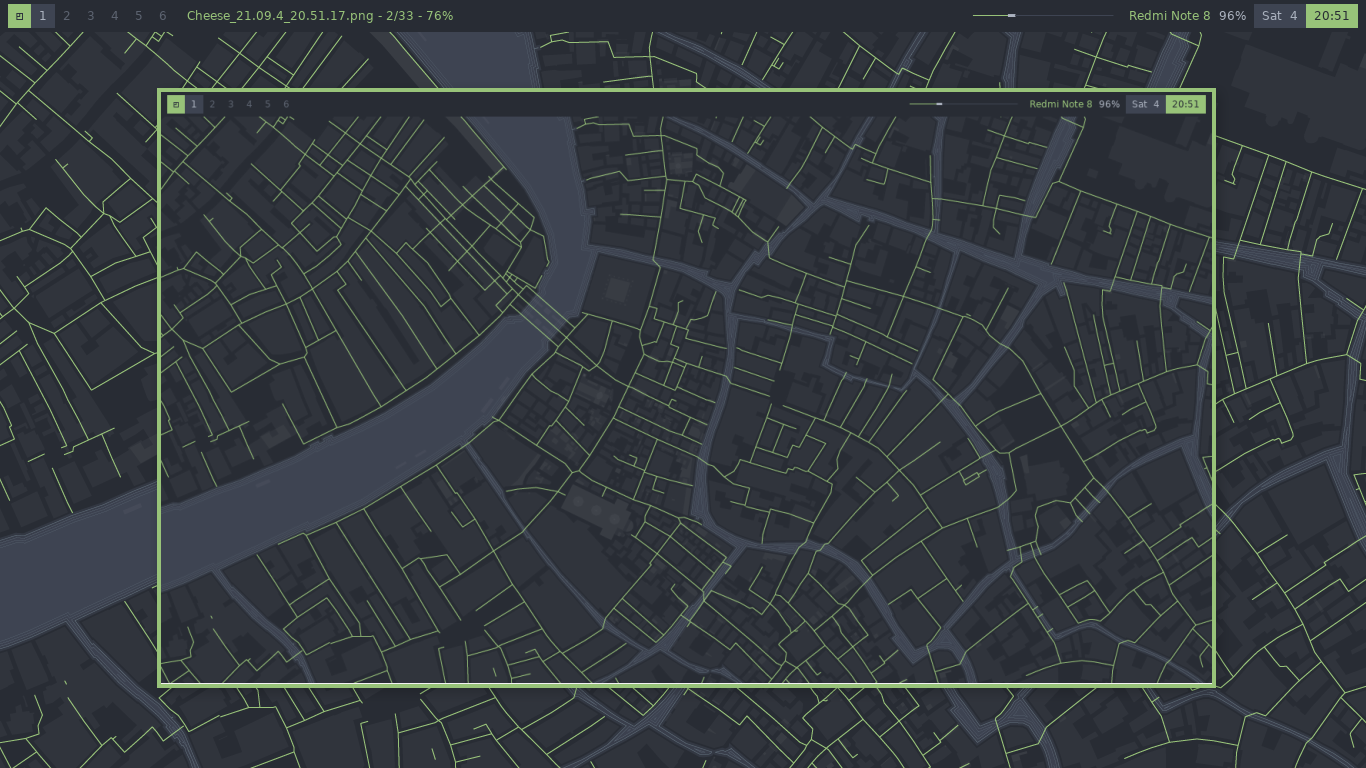Click the volume slider inside the viewed screenshot
The image size is (1366, 768).
pos(963,104)
